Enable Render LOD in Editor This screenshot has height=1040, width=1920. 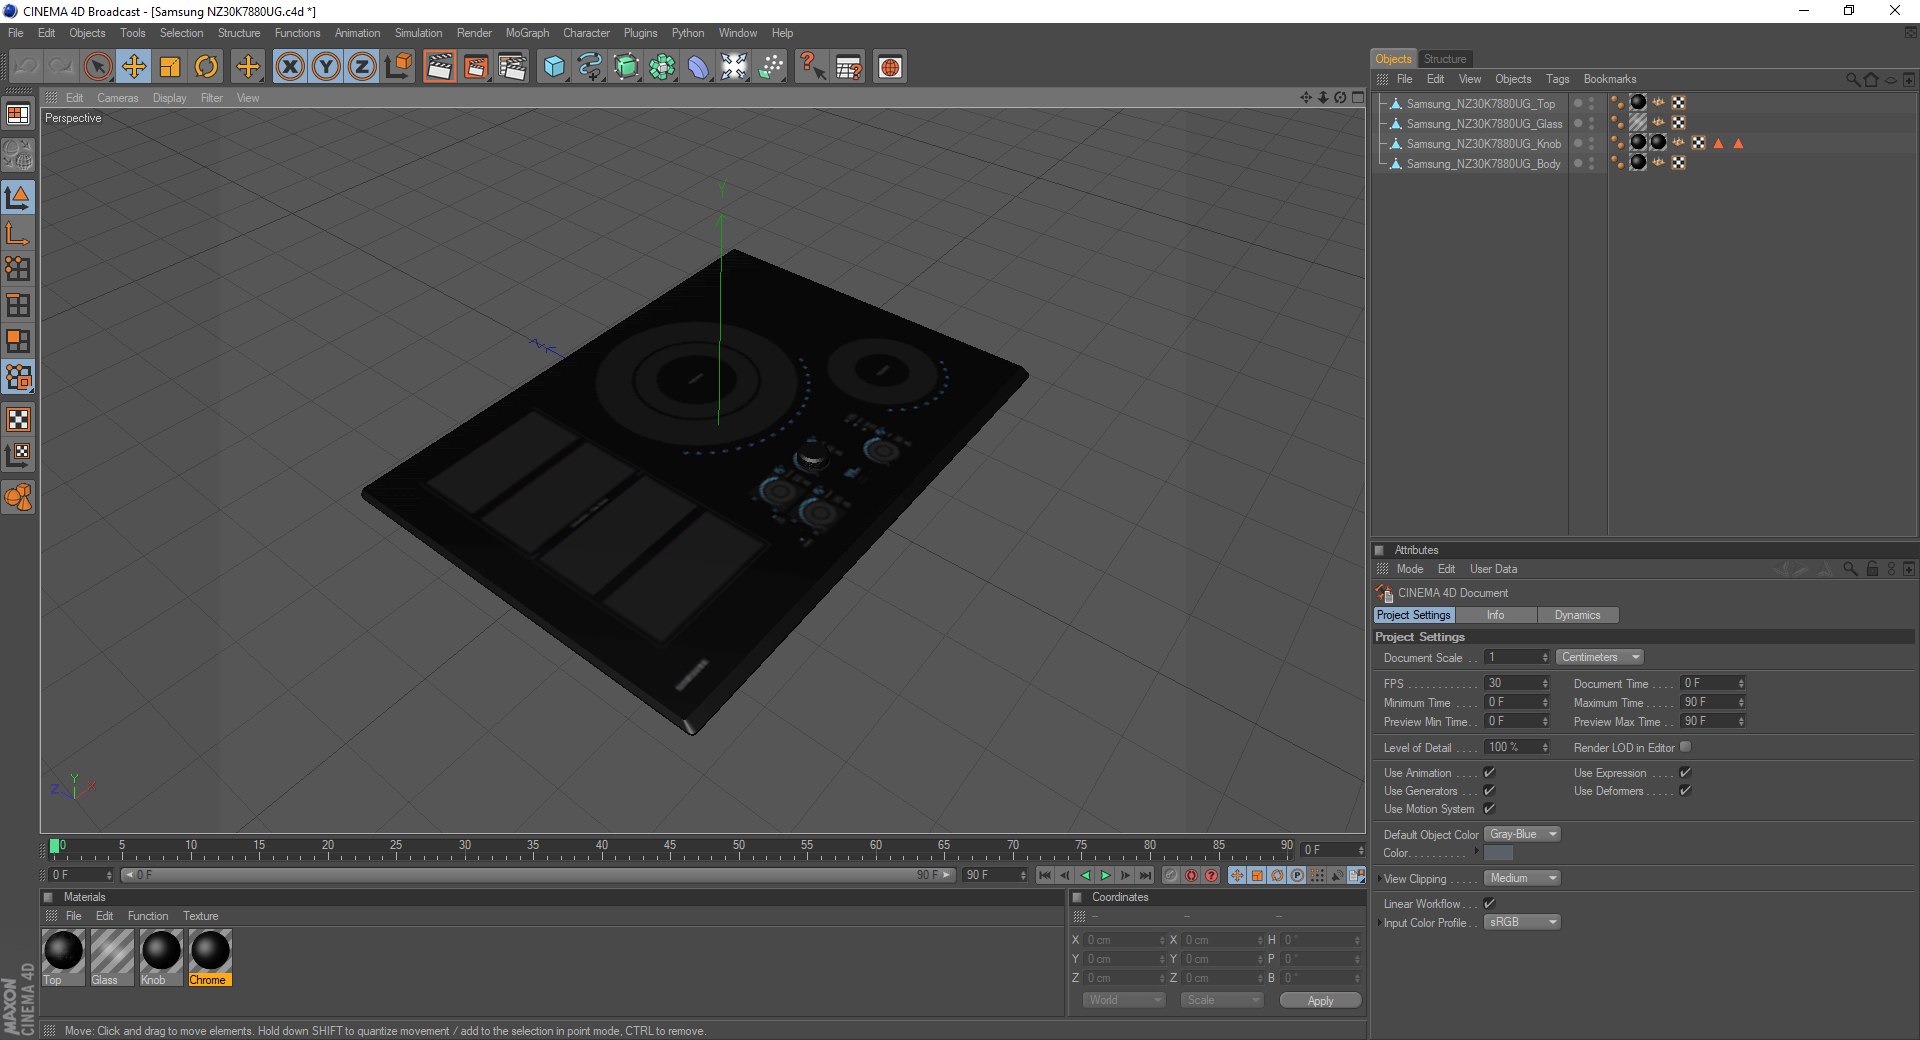click(1685, 746)
